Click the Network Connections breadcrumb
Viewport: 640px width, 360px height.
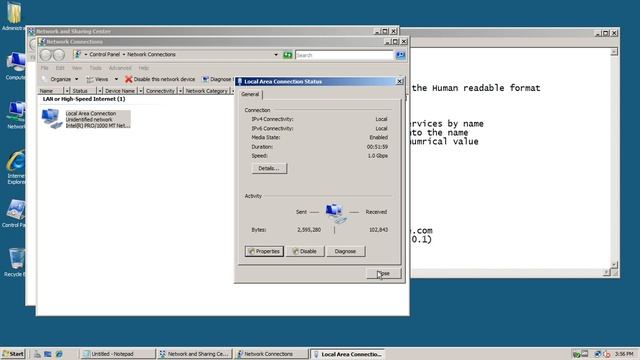151,54
